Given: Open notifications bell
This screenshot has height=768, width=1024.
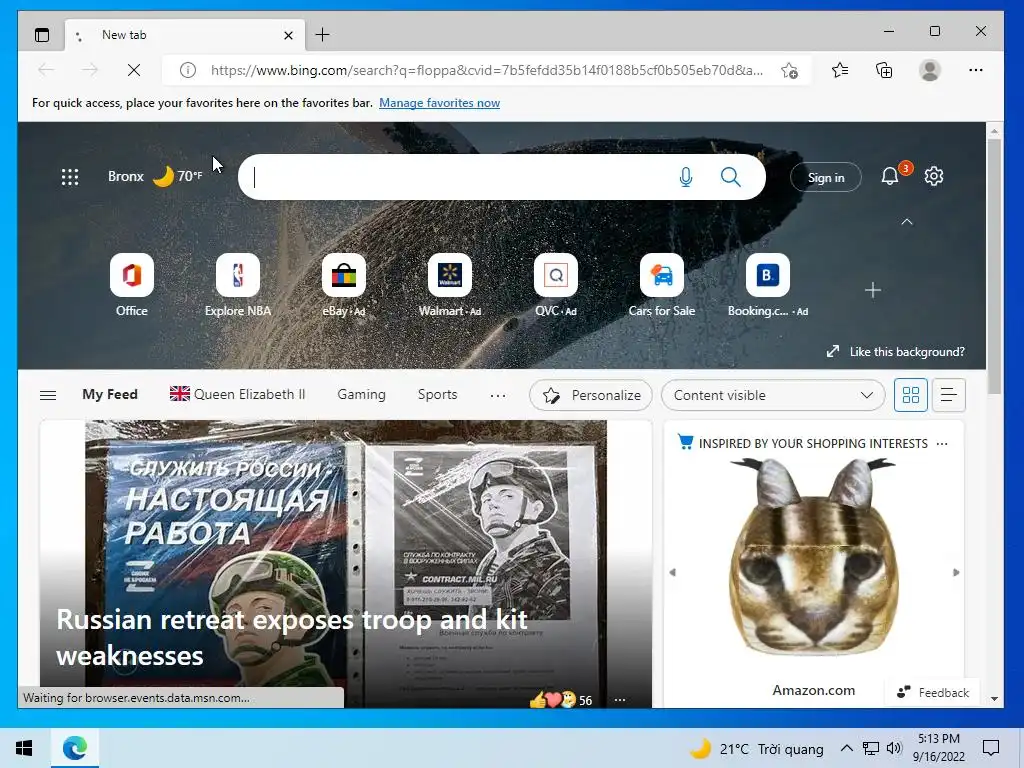Looking at the screenshot, I should [x=890, y=176].
